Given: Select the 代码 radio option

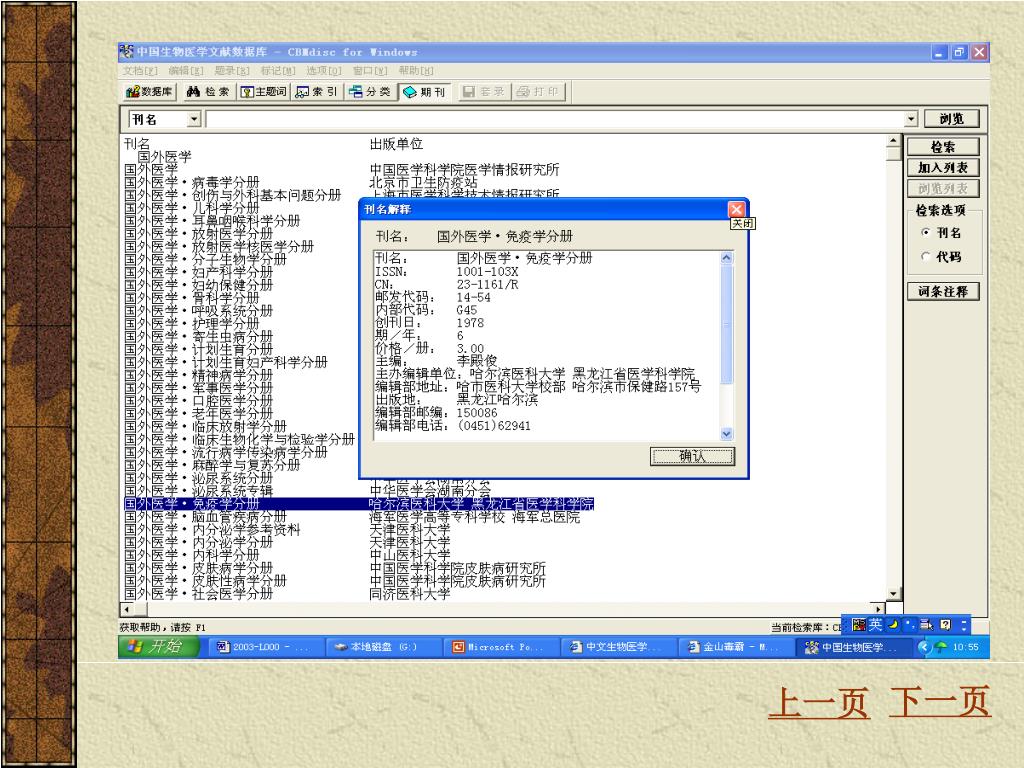Looking at the screenshot, I should (x=925, y=257).
